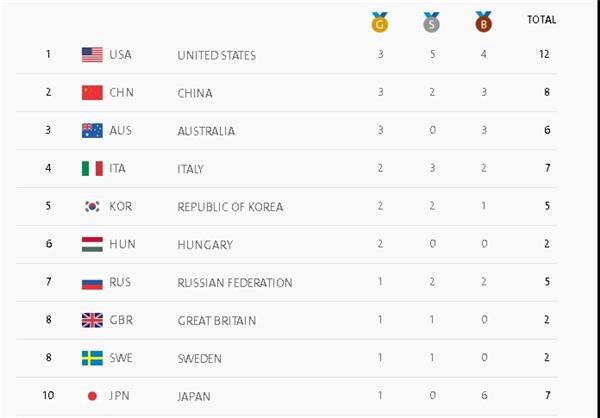Click the China flag icon
Image resolution: width=600 pixels, height=418 pixels.
(x=92, y=93)
